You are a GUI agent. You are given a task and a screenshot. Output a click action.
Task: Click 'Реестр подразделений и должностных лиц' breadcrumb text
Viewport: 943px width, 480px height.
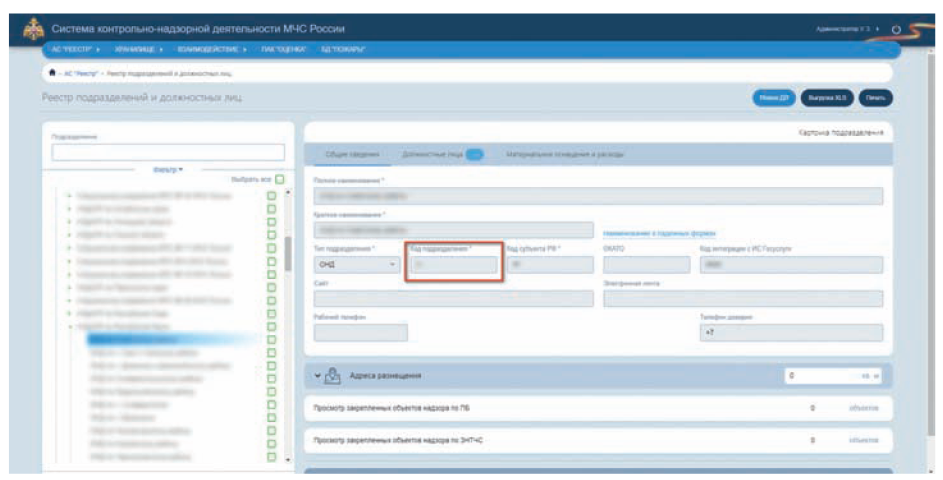pyautogui.click(x=169, y=73)
